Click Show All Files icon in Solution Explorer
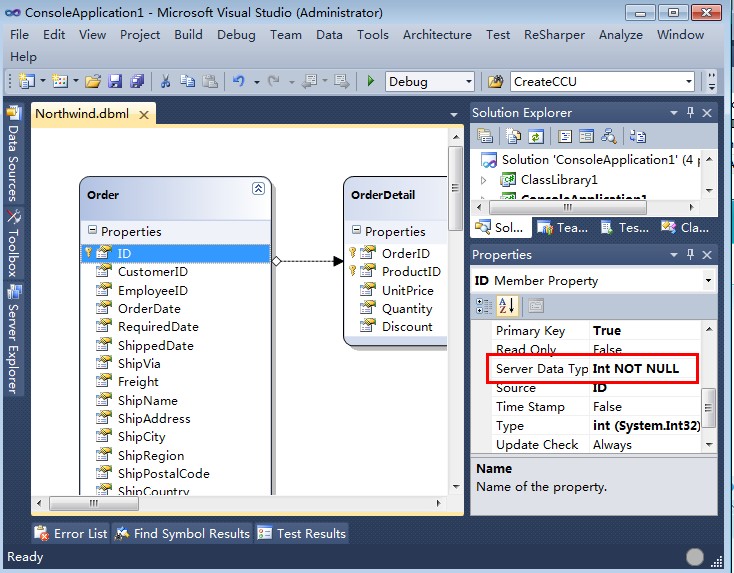This screenshot has width=734, height=573. coord(514,136)
